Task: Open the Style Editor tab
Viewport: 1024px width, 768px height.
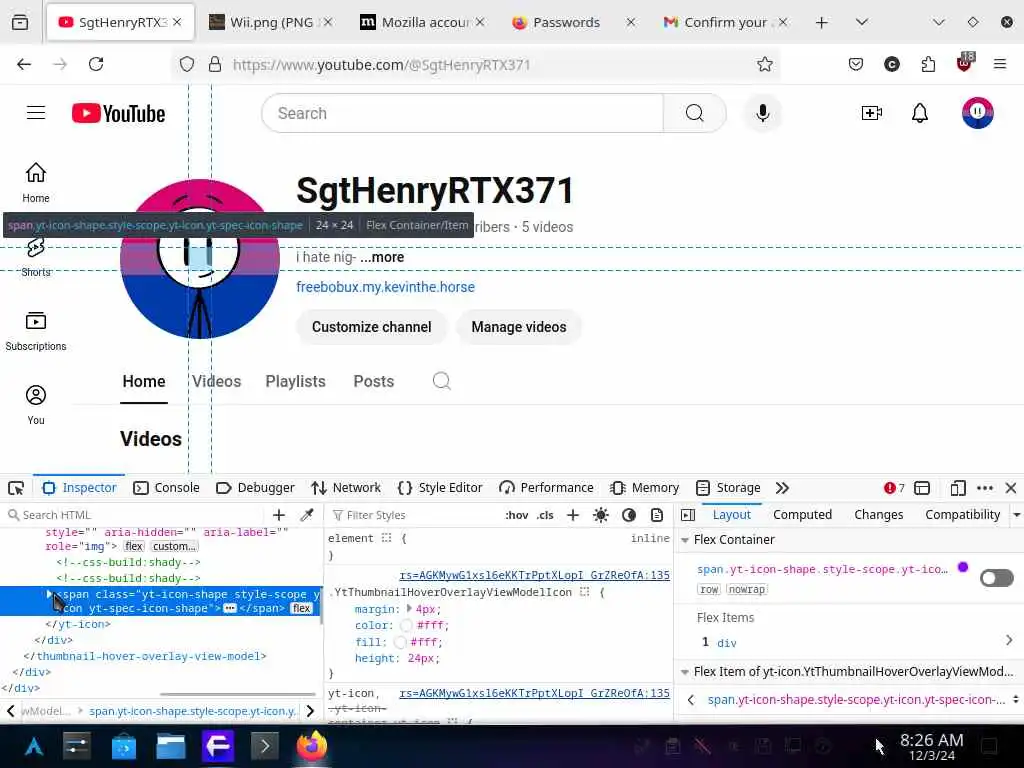Action: tap(440, 488)
